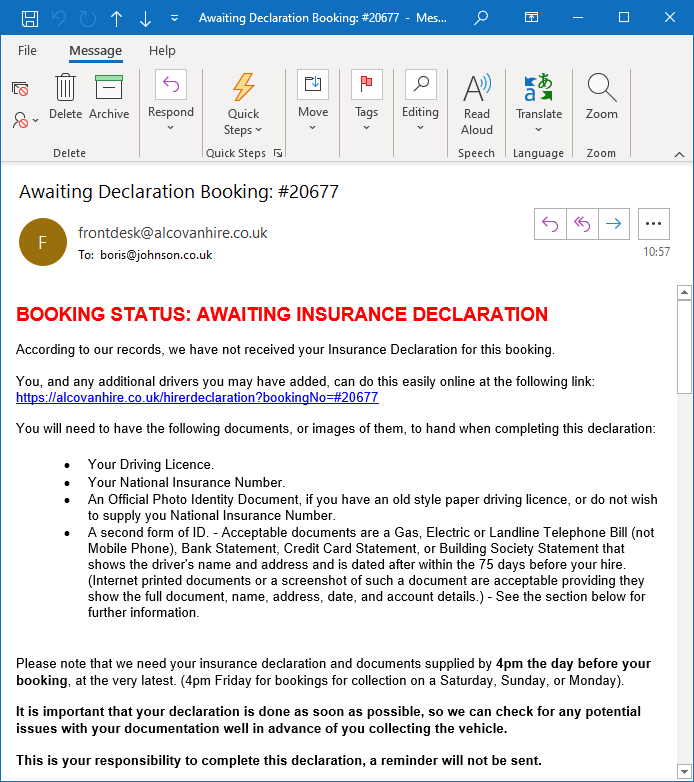Open the Tags flag dropdown

coord(366,102)
